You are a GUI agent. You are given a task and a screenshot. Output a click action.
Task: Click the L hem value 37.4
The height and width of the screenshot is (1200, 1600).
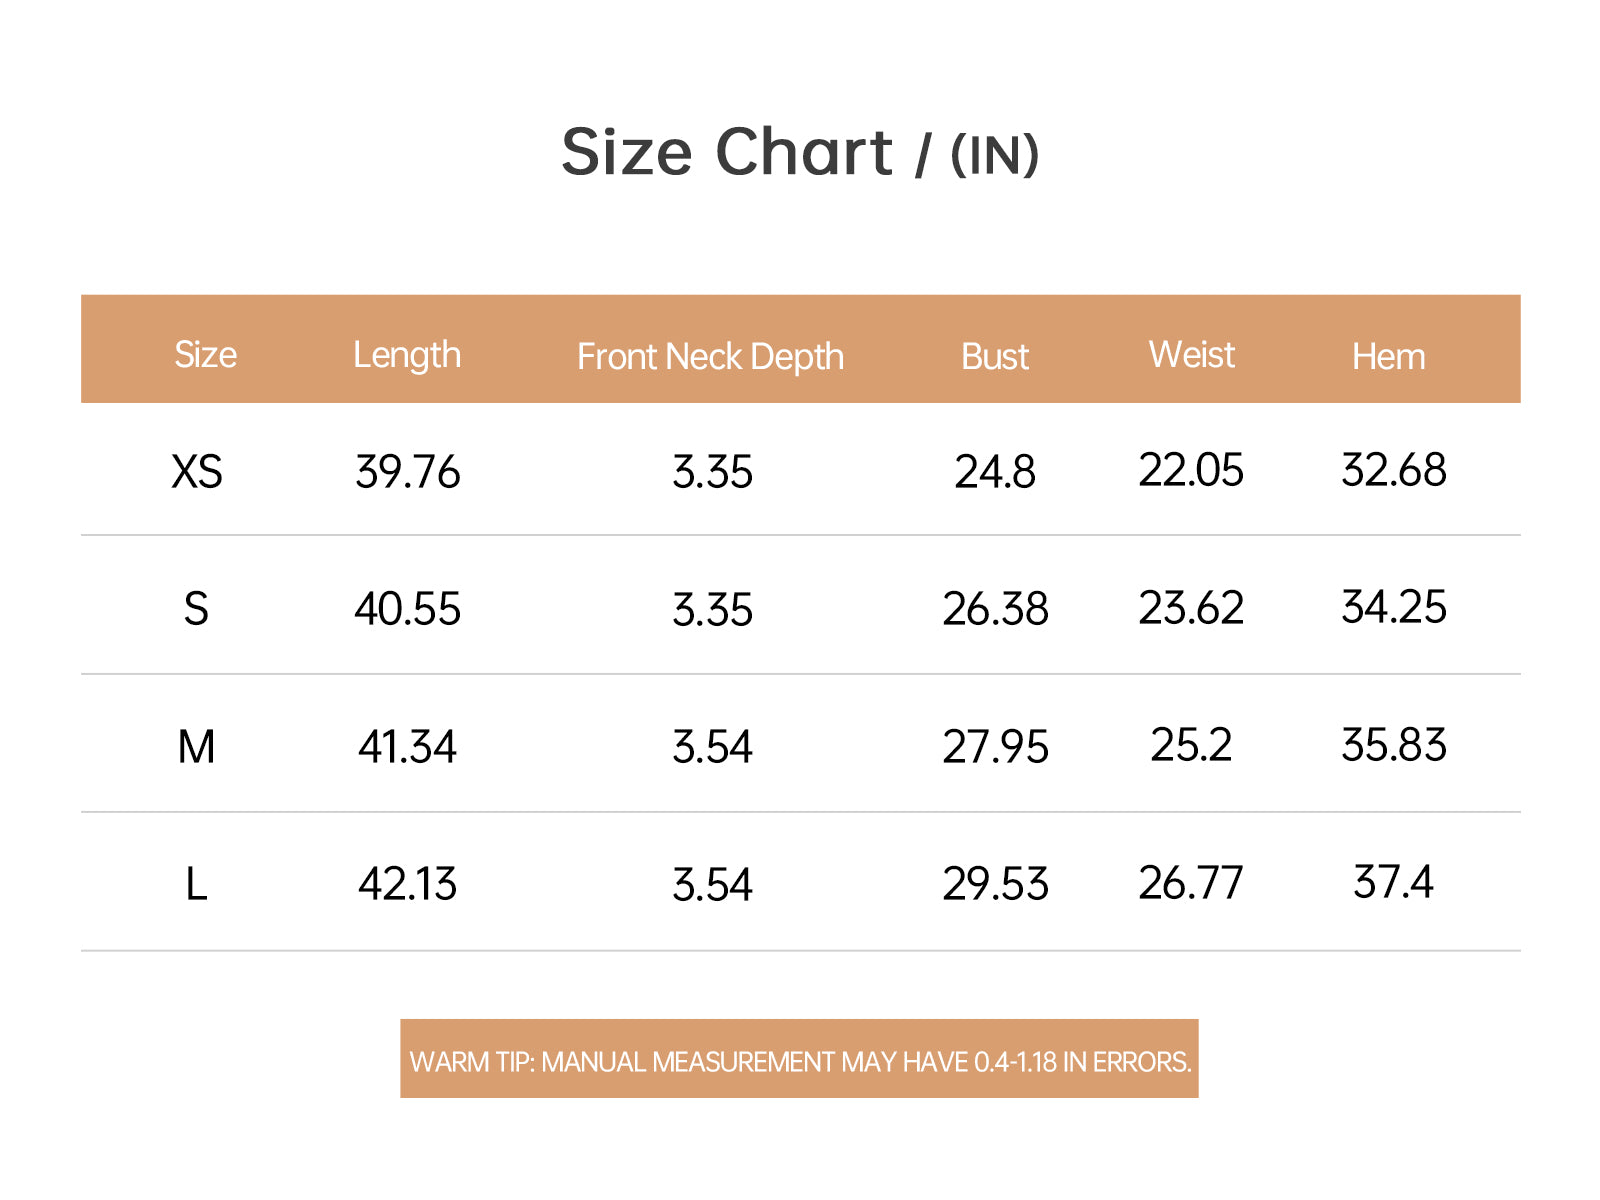click(x=1393, y=882)
